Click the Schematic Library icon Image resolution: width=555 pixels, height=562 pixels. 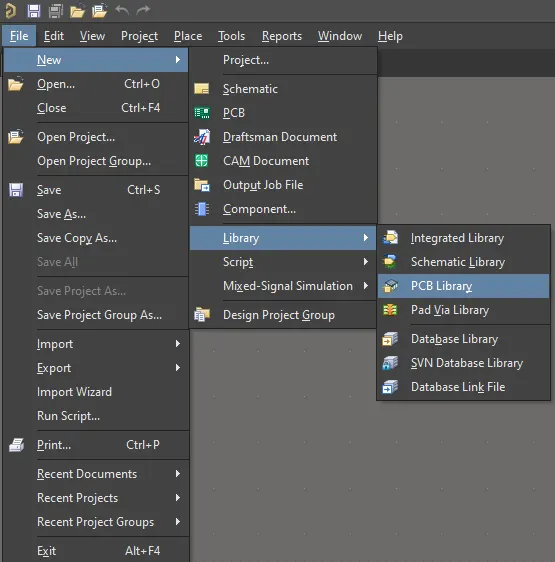click(390, 262)
